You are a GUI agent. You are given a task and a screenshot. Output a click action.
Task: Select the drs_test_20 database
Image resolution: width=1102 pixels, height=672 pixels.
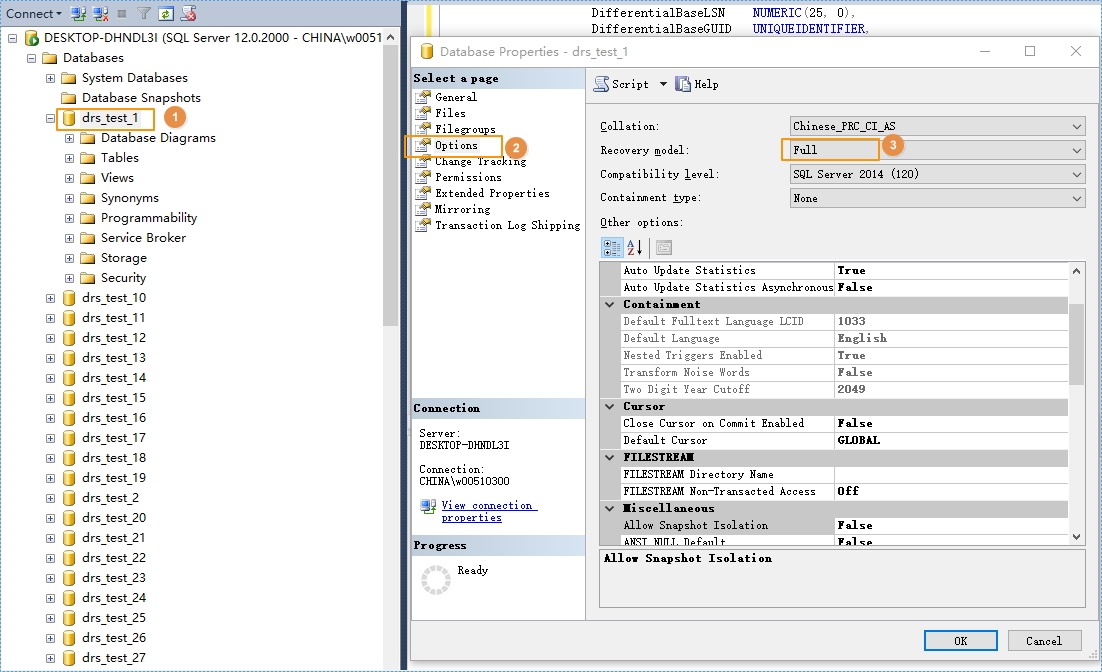(114, 518)
